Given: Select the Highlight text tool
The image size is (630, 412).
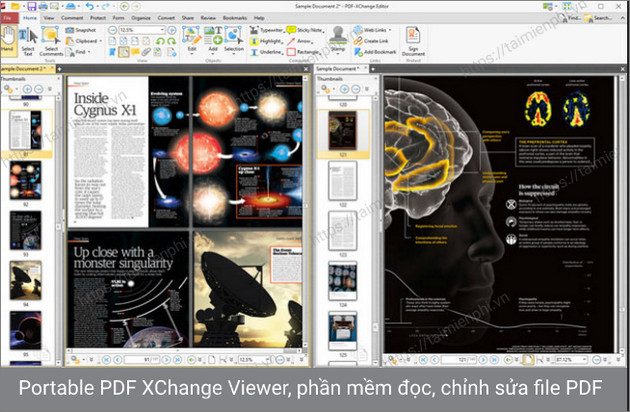Looking at the screenshot, I should pos(266,41).
